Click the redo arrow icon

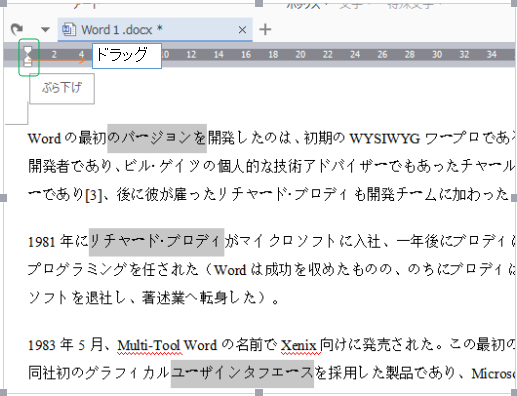click(x=16, y=29)
